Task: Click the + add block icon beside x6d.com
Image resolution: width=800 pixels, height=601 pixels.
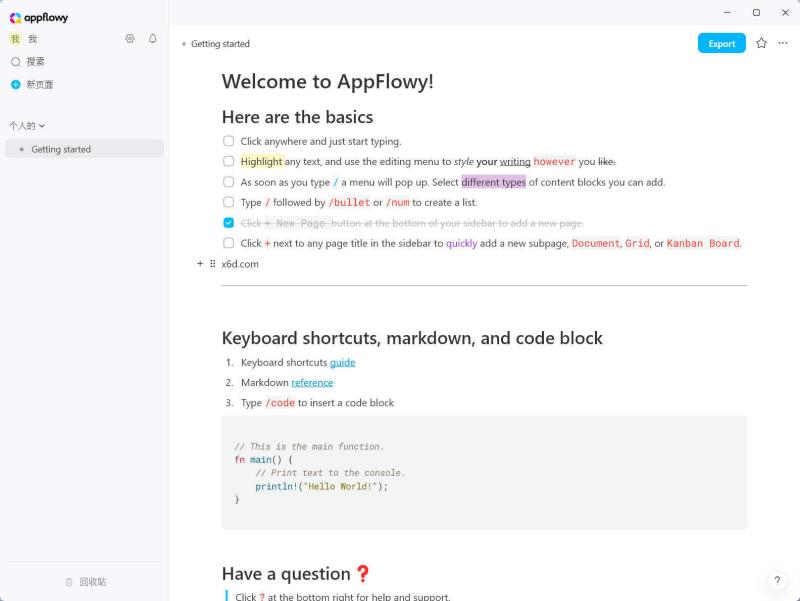Action: [x=200, y=264]
